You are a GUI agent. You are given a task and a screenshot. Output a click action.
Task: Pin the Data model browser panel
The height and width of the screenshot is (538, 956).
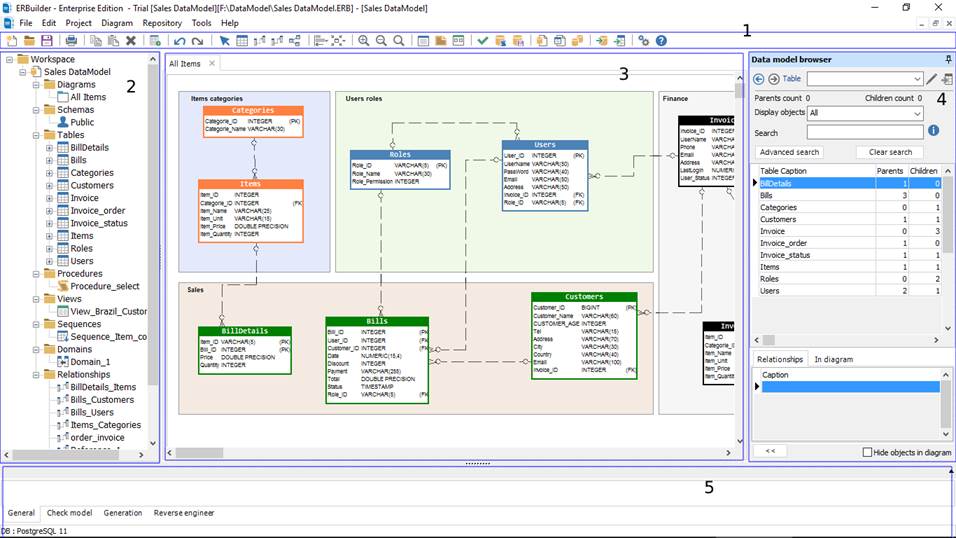pyautogui.click(x=947, y=60)
